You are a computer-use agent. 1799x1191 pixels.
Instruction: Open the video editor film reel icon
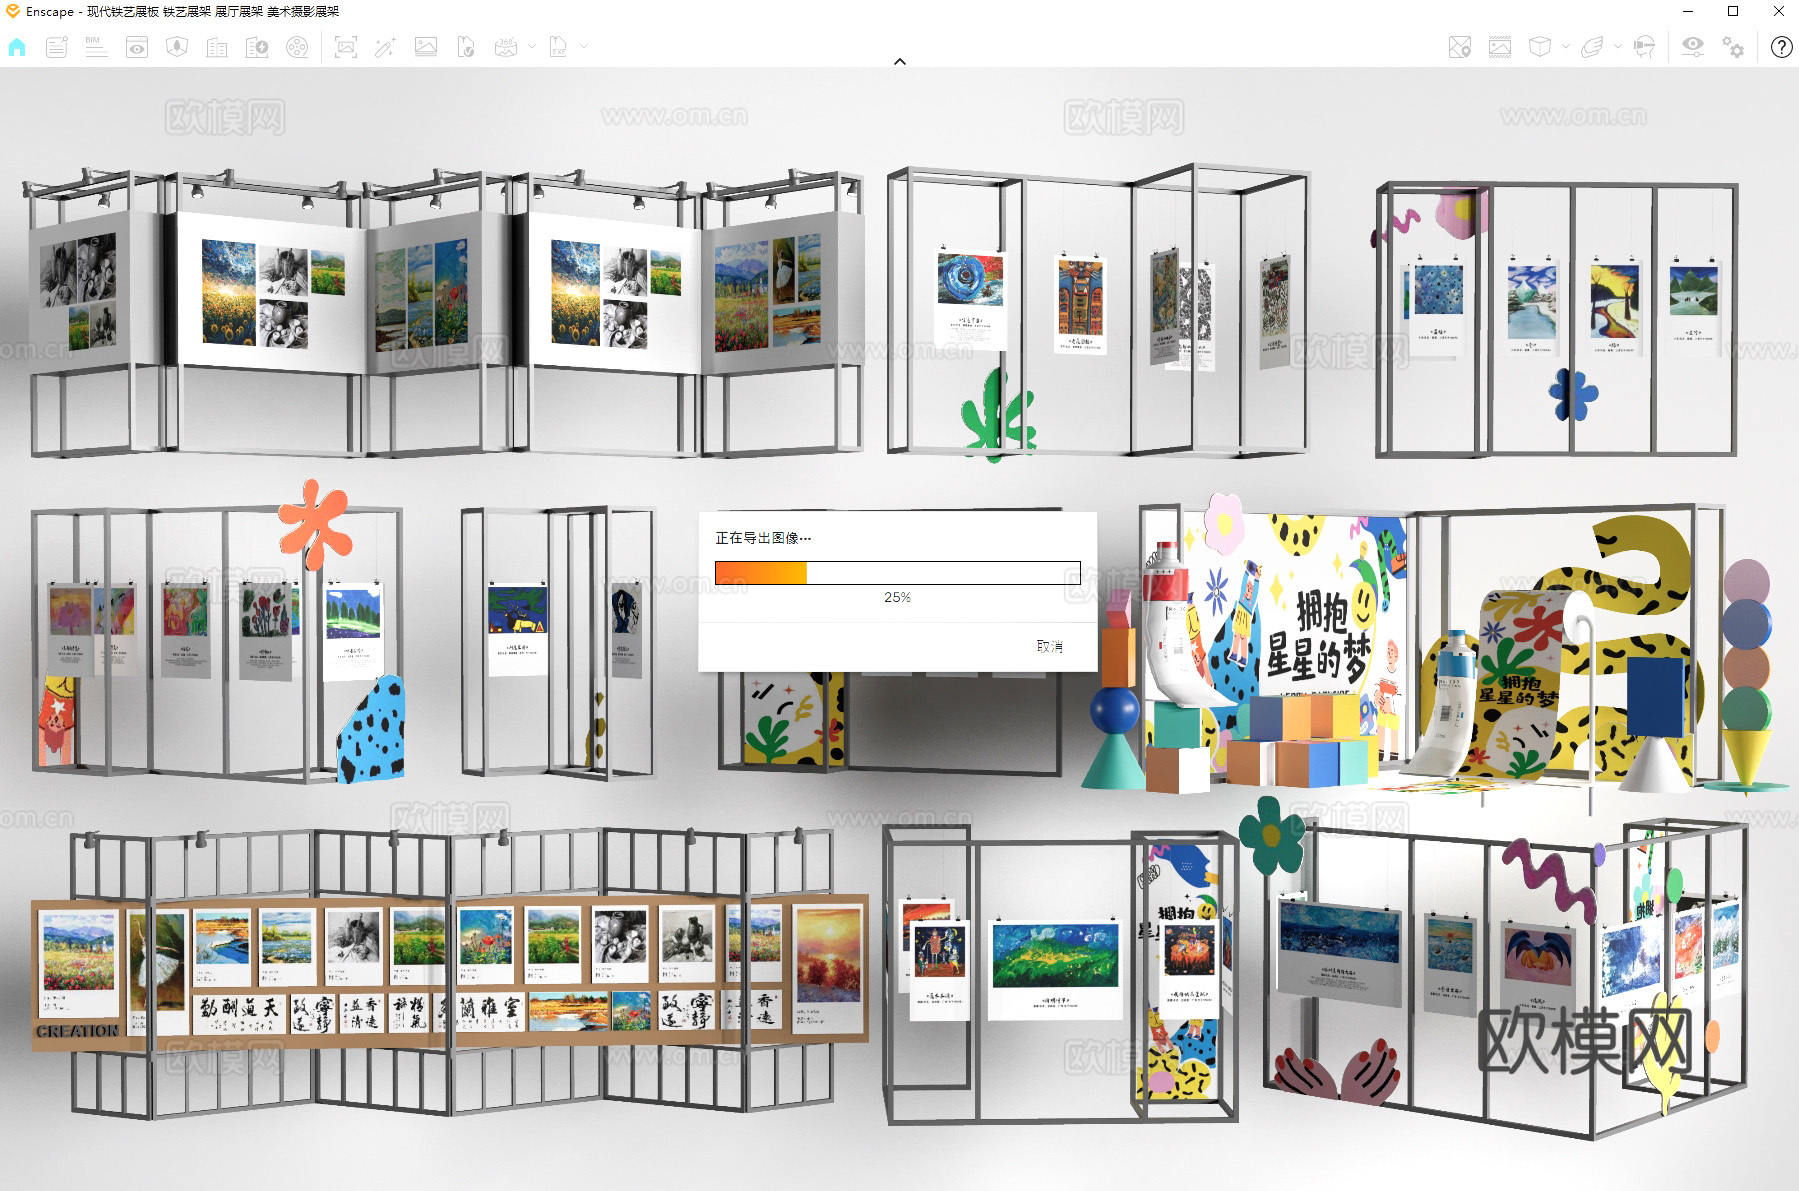[297, 47]
